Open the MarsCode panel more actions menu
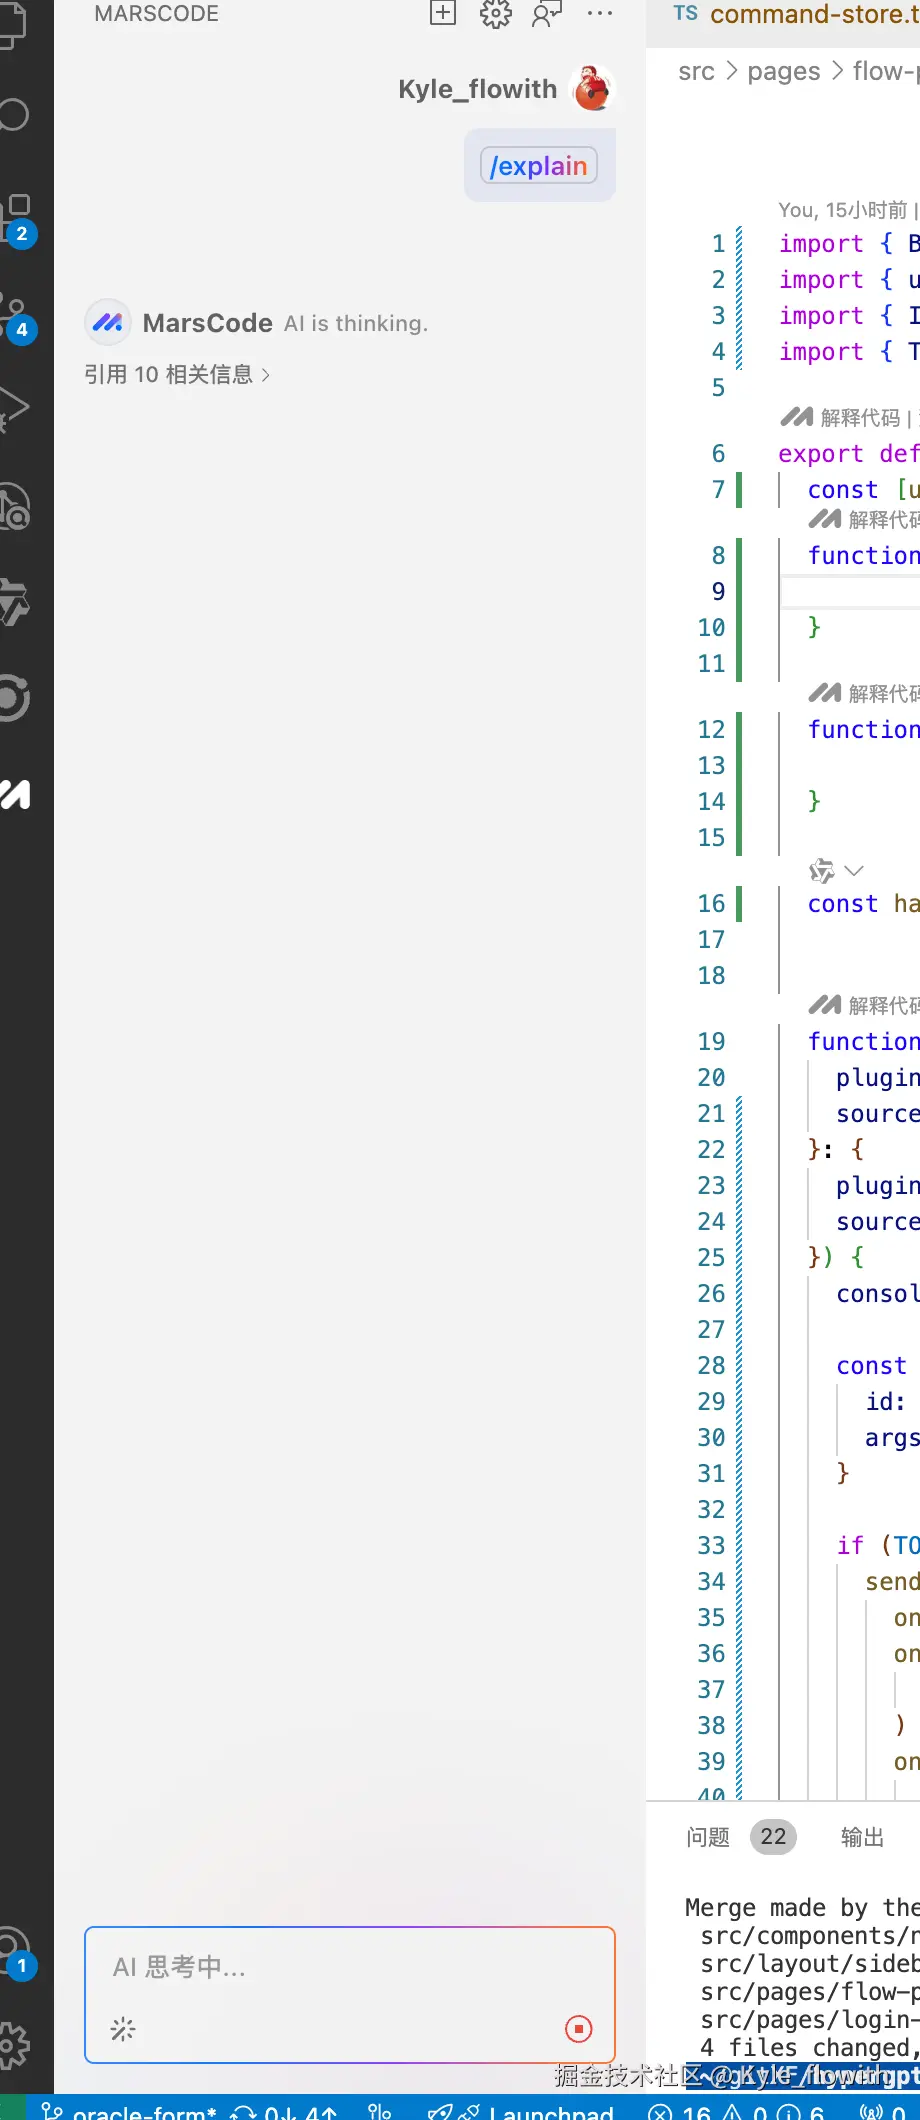The image size is (920, 2120). click(x=600, y=13)
